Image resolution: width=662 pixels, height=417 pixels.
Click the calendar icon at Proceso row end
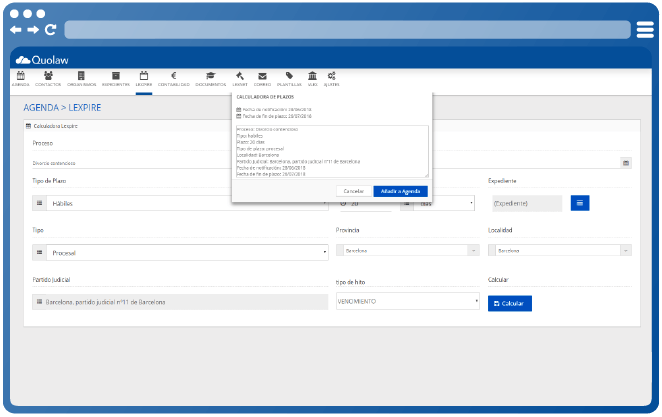(x=626, y=163)
